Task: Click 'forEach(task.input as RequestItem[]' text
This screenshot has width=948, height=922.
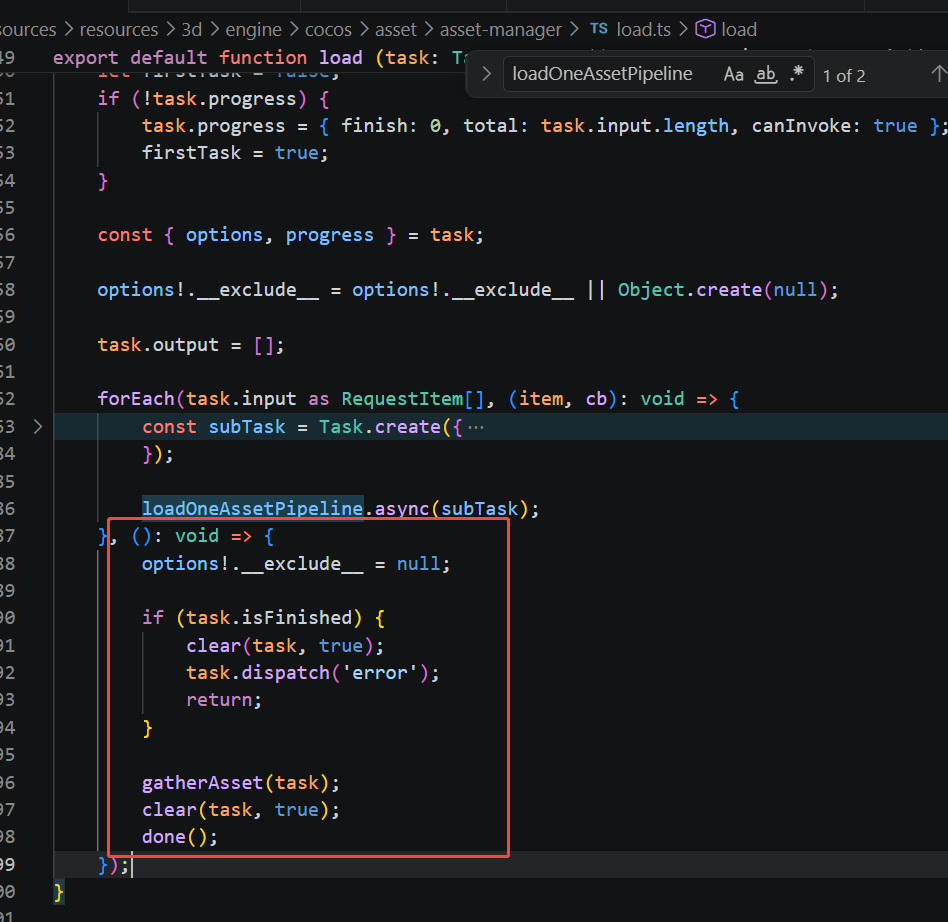Action: point(291,399)
